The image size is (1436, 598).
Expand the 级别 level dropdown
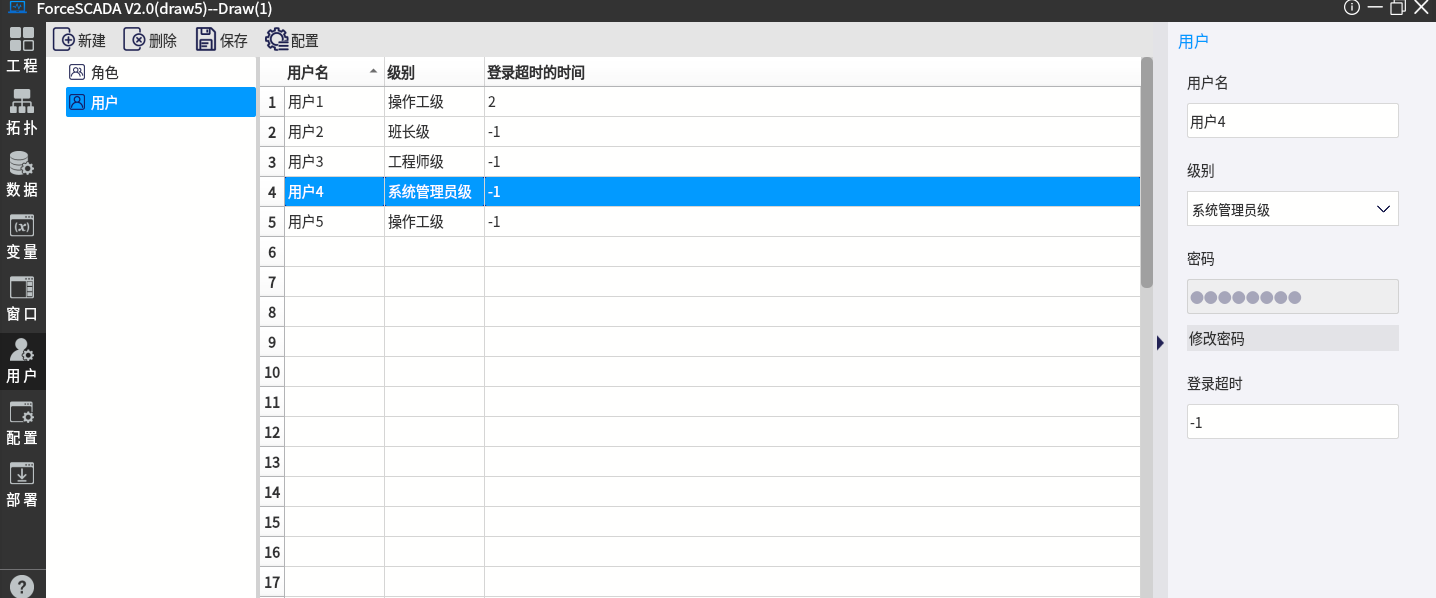tap(1292, 209)
